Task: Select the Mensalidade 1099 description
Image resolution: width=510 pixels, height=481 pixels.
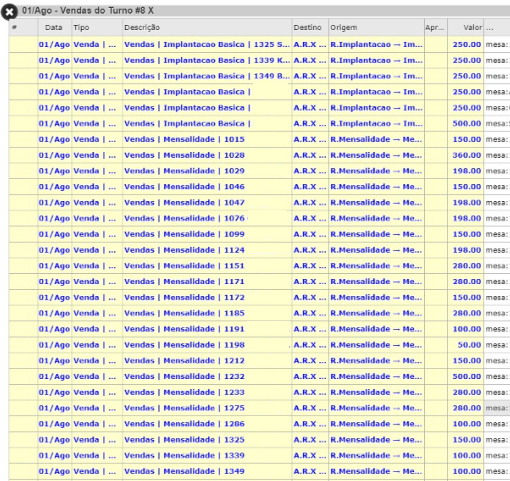Action: (x=184, y=234)
